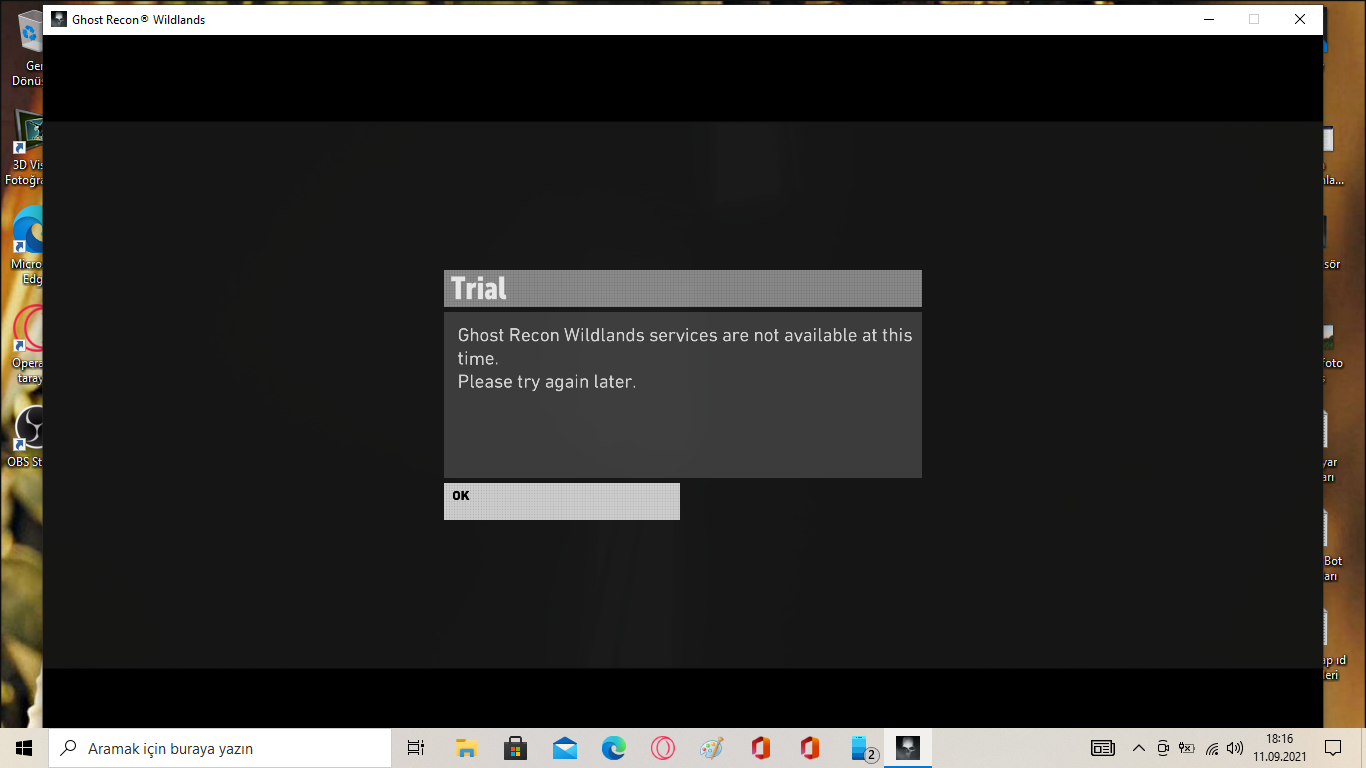Select the Ghost Recon Wildlands taskbar button
Image resolution: width=1366 pixels, height=768 pixels.
coord(908,748)
